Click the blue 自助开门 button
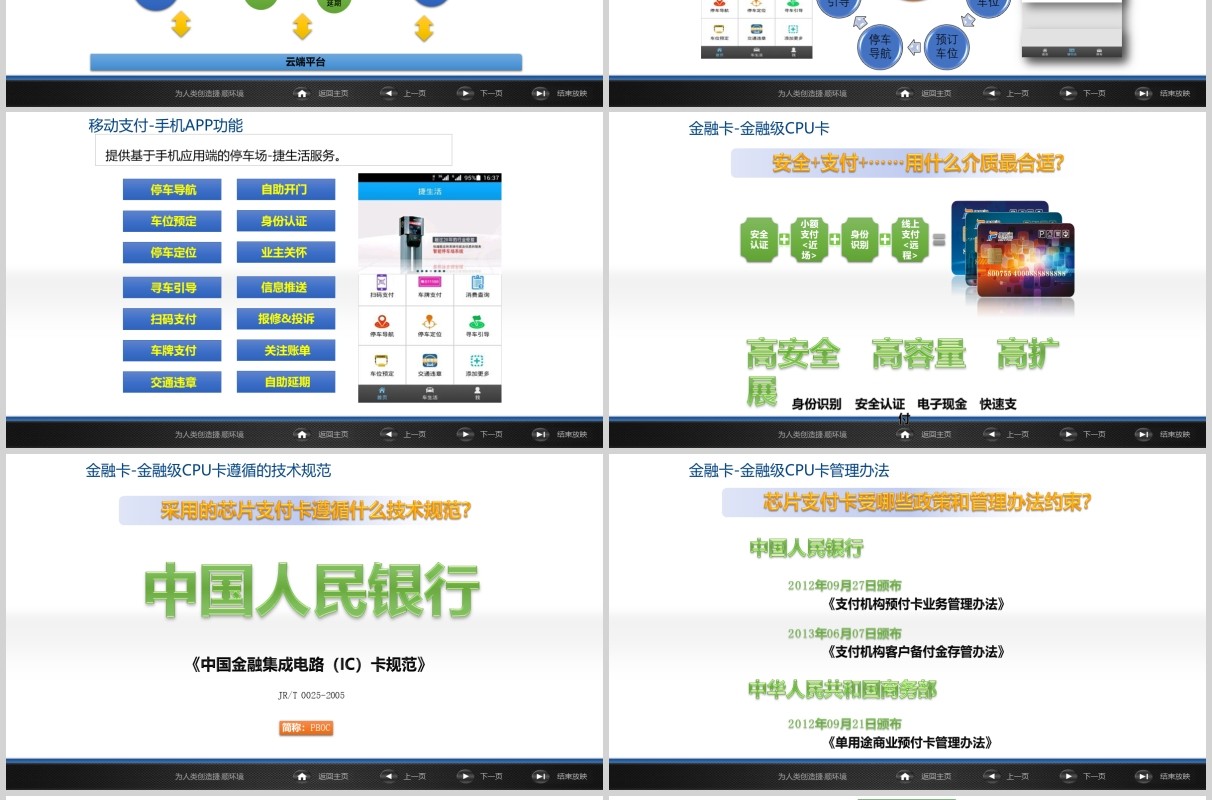 285,189
